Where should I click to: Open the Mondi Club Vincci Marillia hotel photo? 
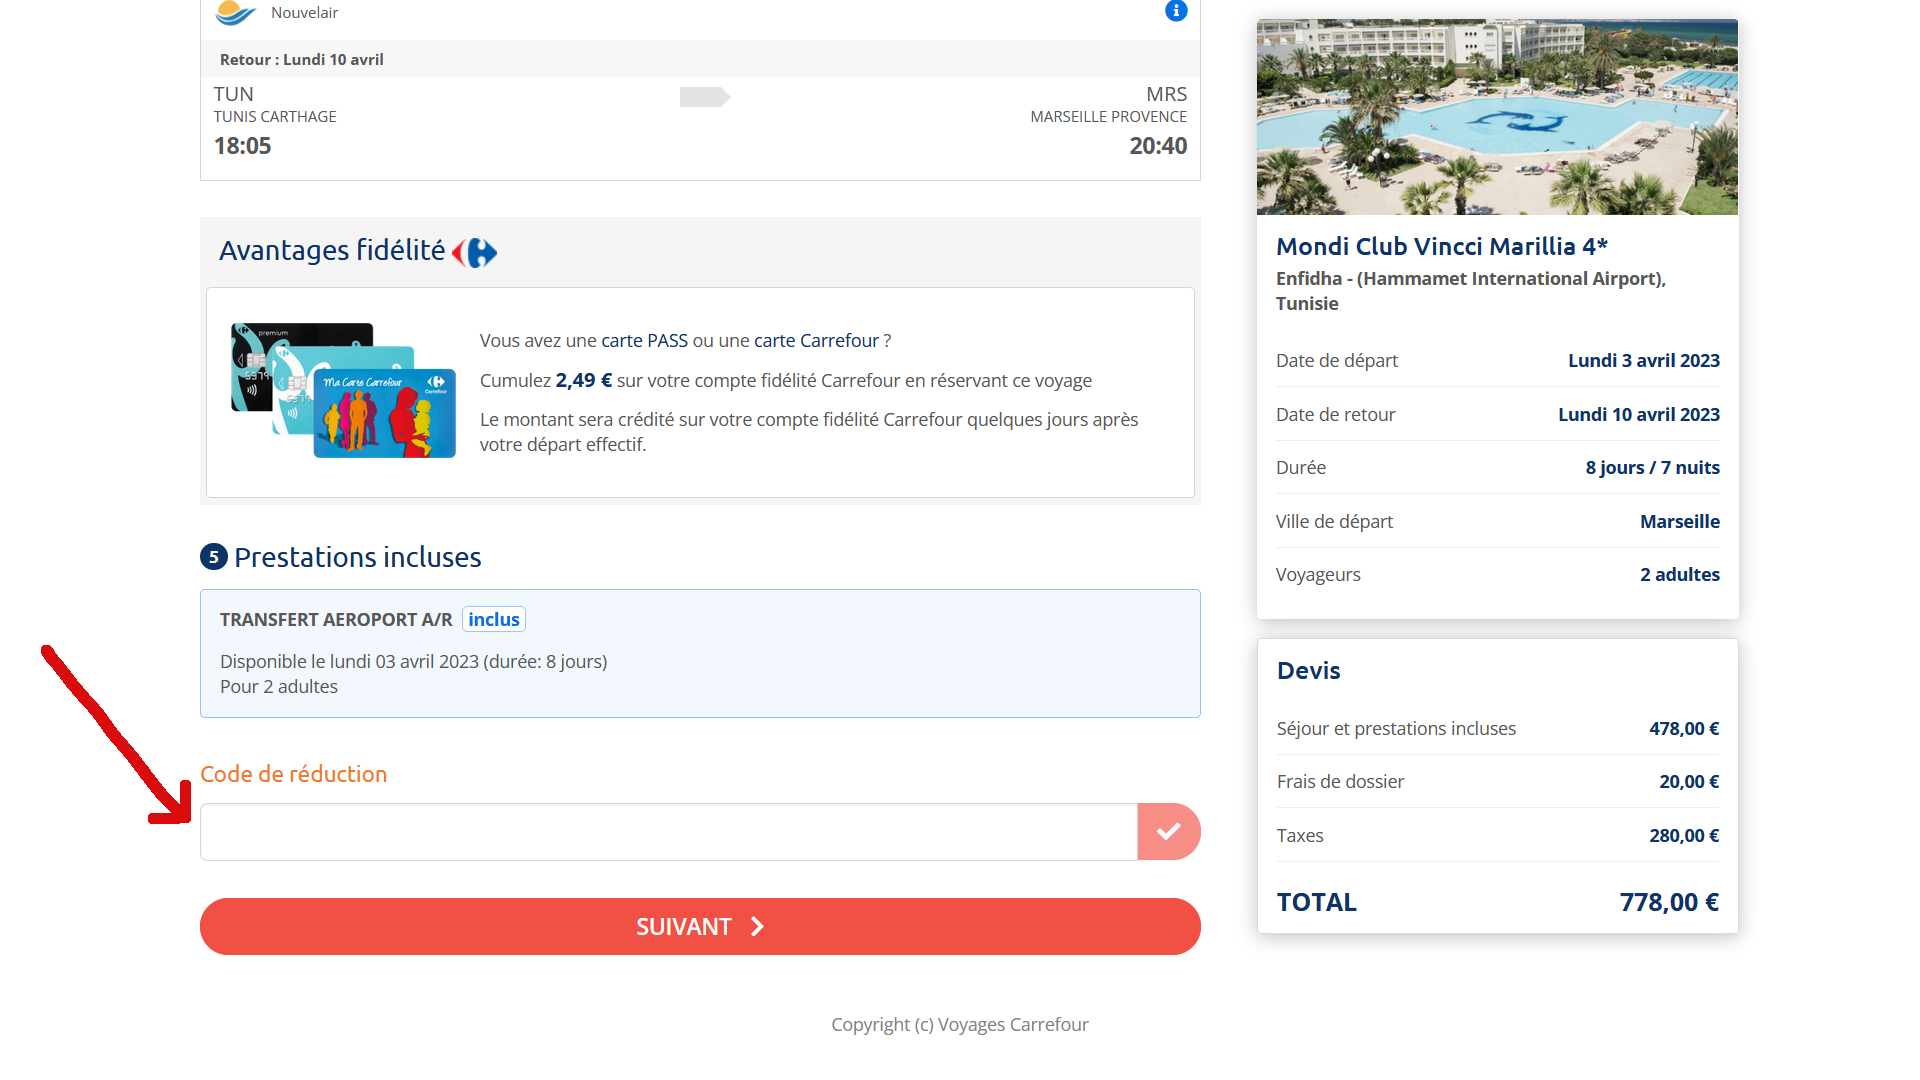(1497, 117)
